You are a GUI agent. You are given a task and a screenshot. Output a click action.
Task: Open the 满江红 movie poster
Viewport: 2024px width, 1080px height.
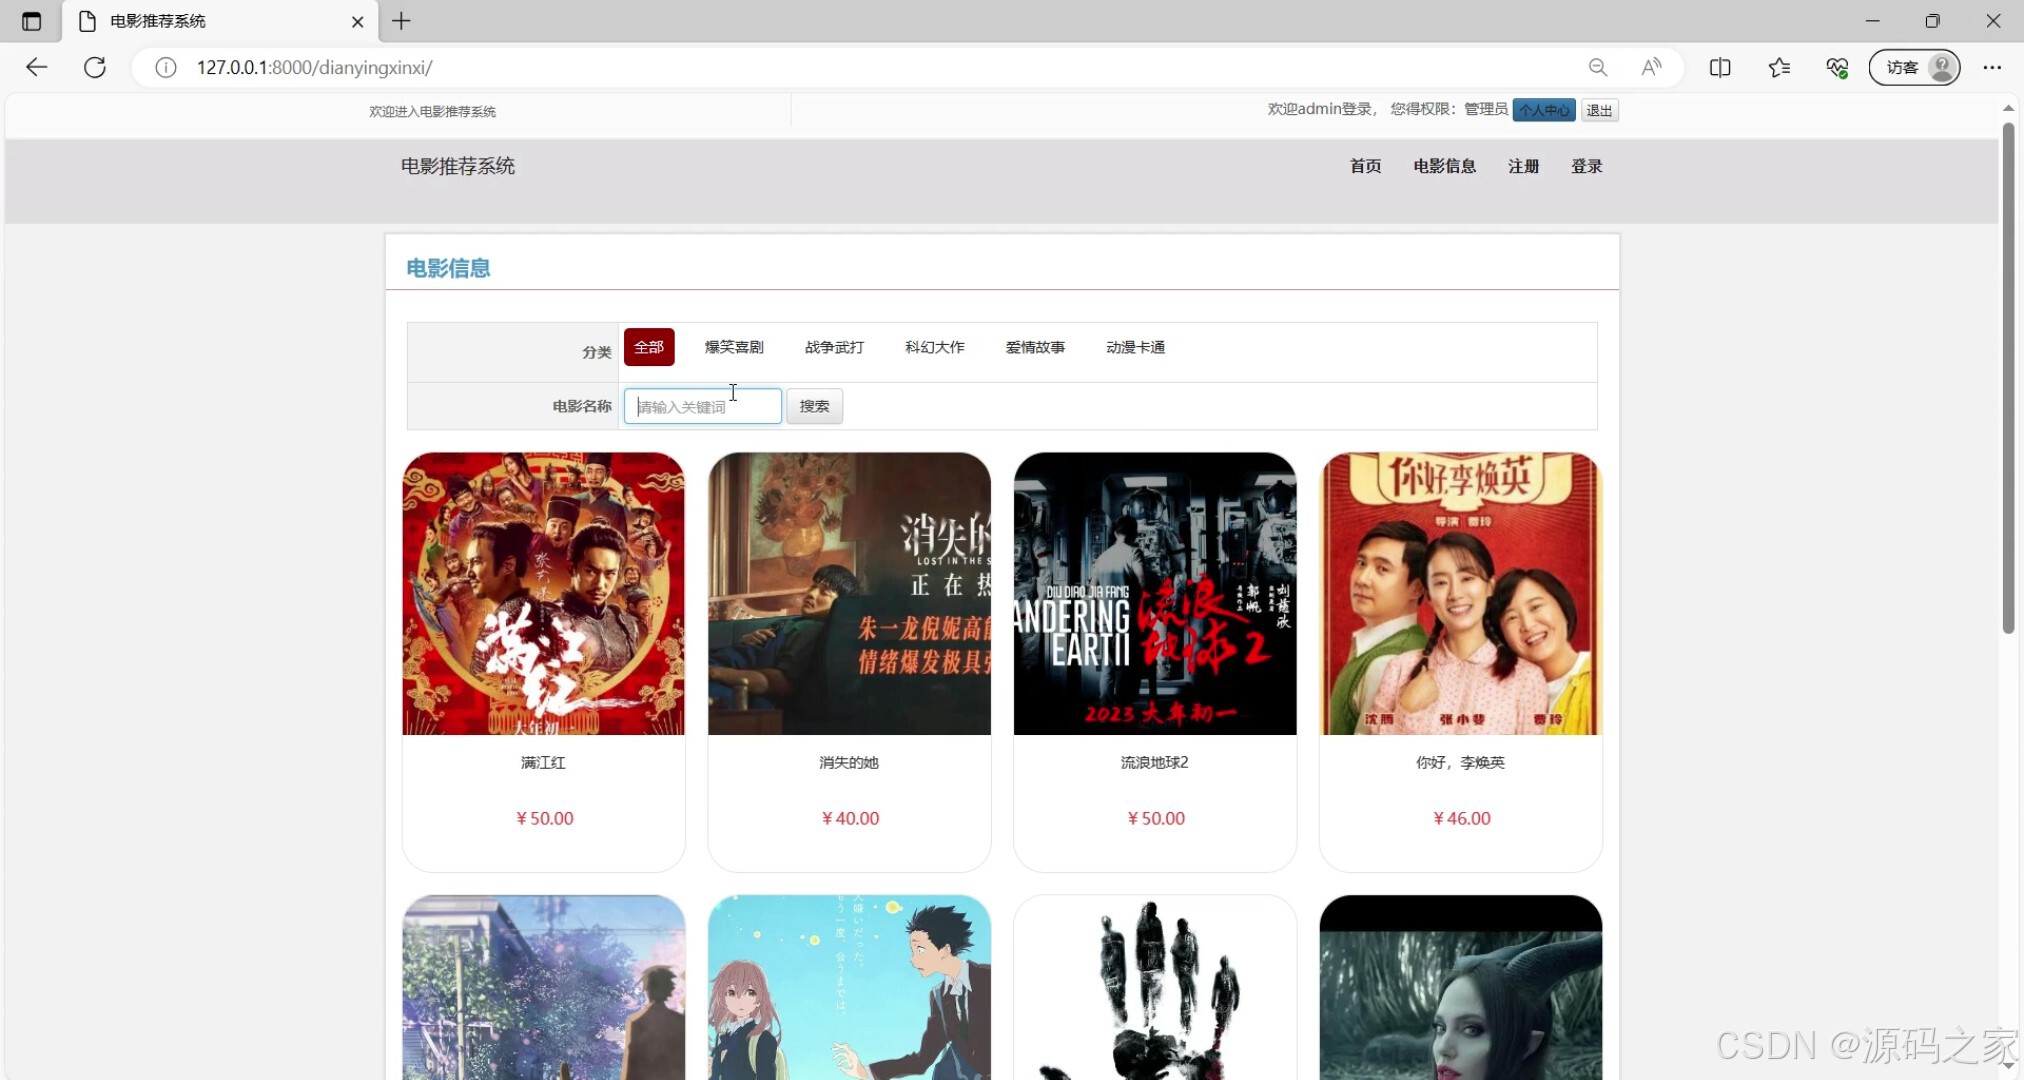(544, 594)
